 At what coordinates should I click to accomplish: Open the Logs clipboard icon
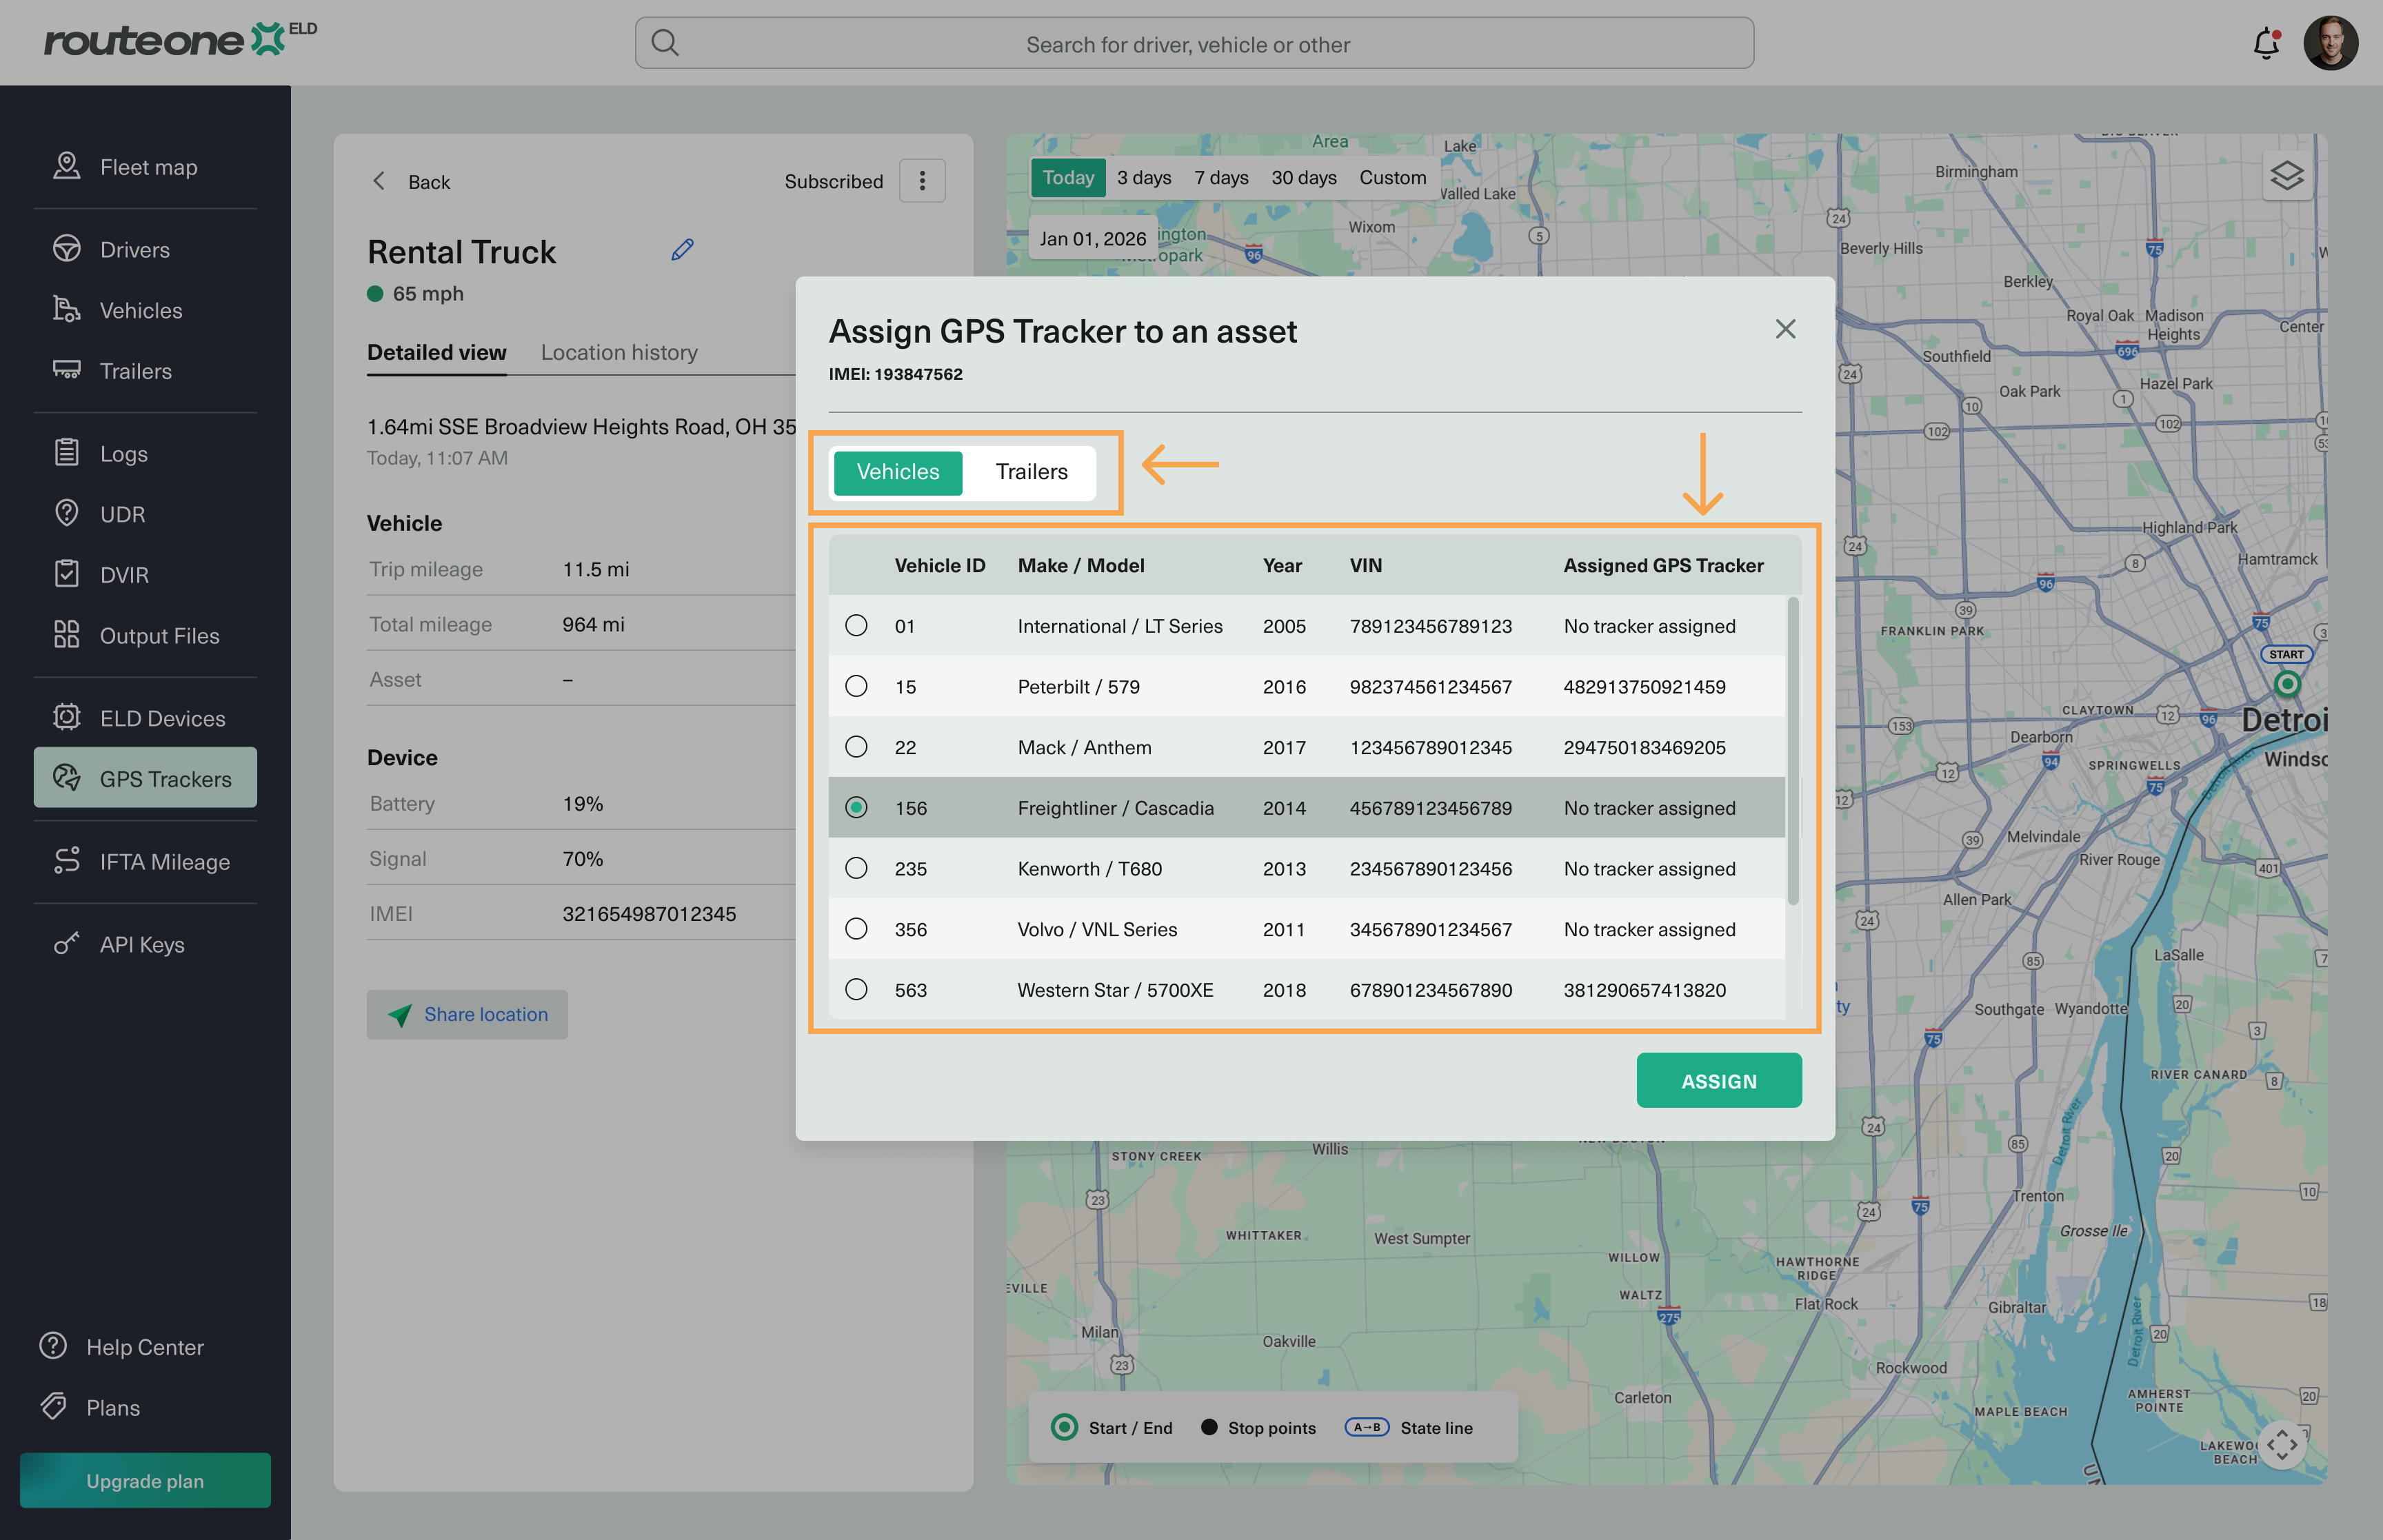pos(67,453)
